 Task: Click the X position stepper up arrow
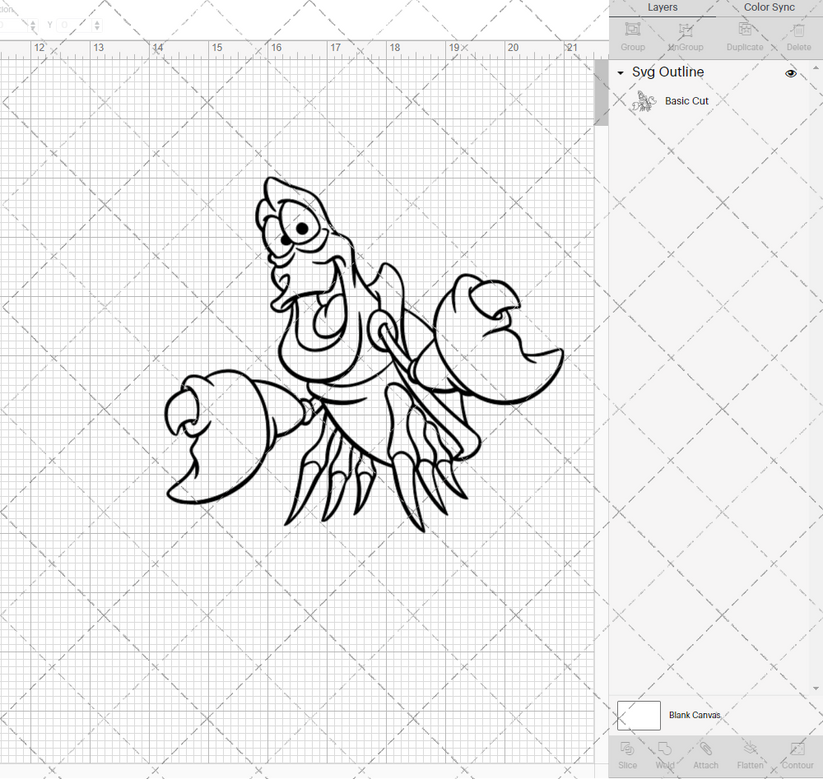tap(33, 23)
